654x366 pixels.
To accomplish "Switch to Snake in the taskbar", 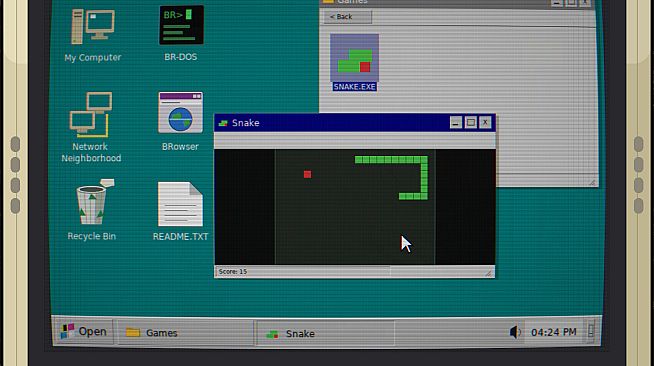I will point(325,333).
